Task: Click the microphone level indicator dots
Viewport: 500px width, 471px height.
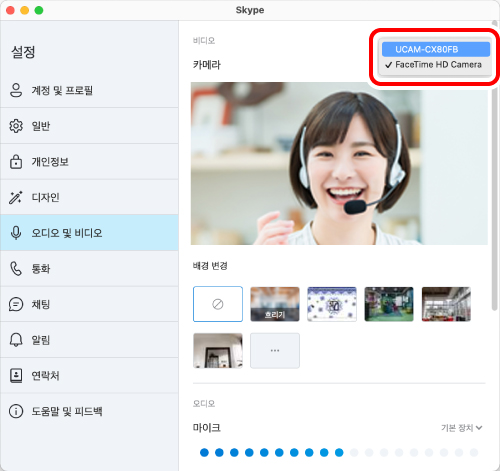Action: click(x=339, y=452)
